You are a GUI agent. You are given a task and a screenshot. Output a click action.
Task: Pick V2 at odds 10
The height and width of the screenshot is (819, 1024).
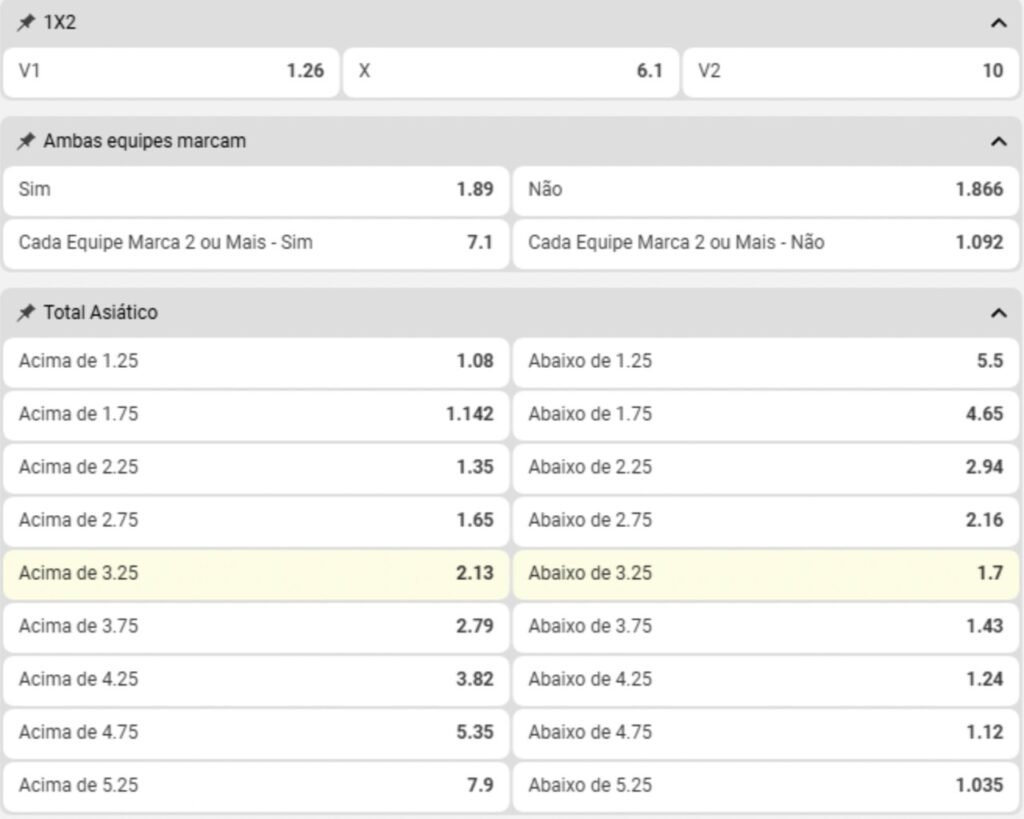point(851,72)
